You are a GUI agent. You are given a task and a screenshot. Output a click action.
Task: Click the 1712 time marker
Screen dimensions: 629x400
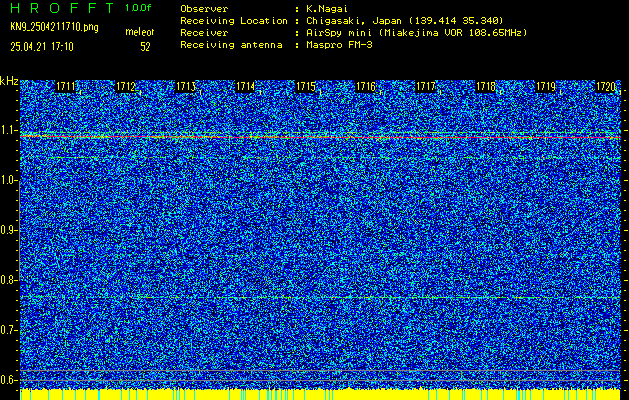coord(125,86)
